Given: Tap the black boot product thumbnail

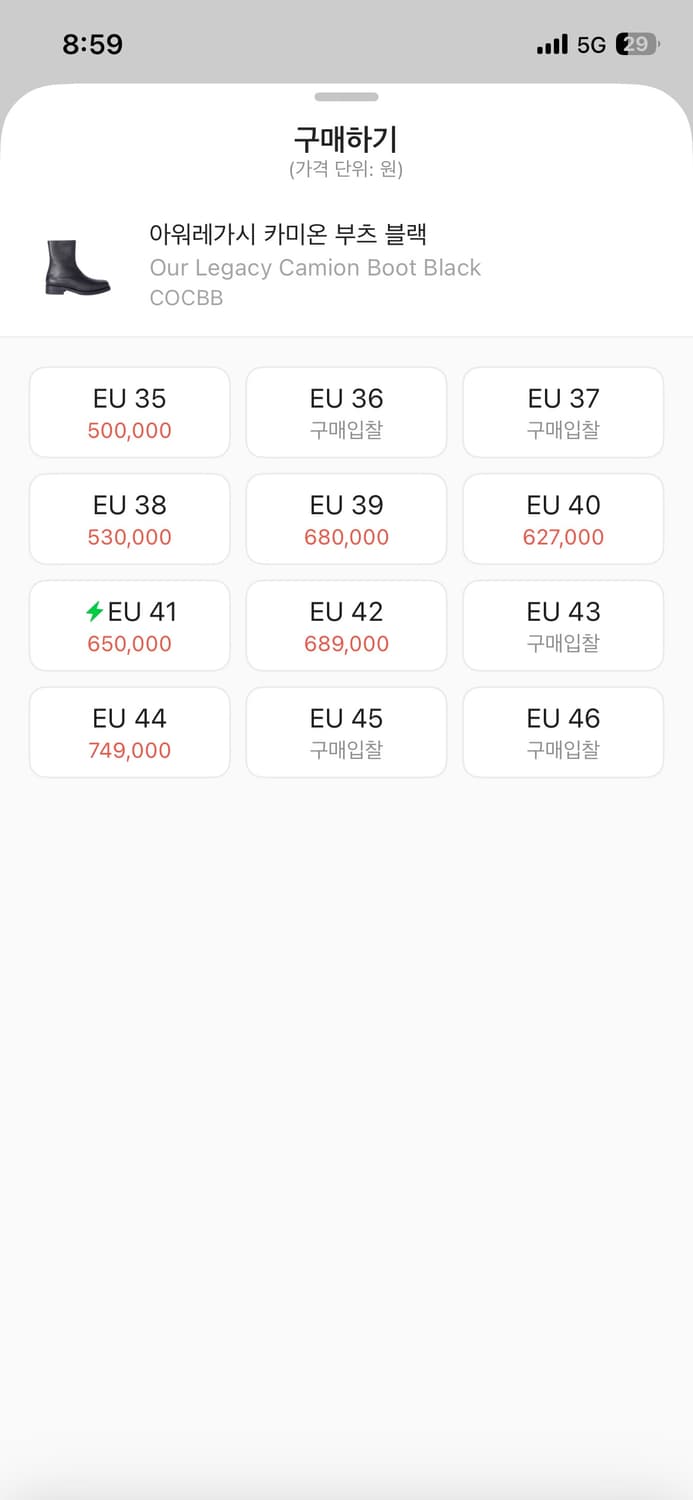Looking at the screenshot, I should click(x=77, y=267).
